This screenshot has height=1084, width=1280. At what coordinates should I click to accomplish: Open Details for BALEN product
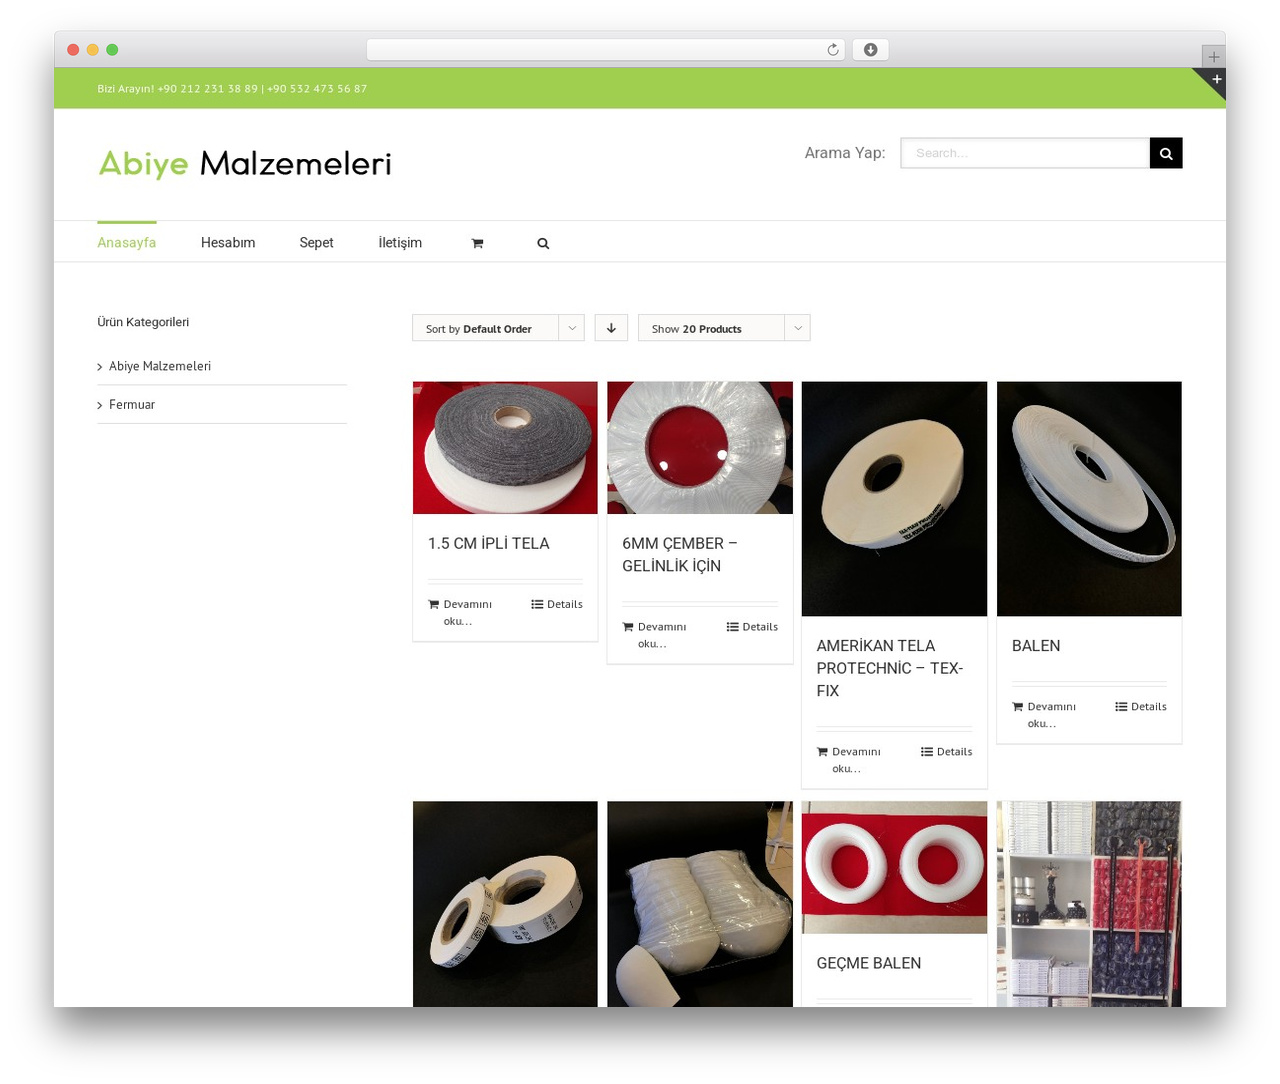pos(1141,706)
